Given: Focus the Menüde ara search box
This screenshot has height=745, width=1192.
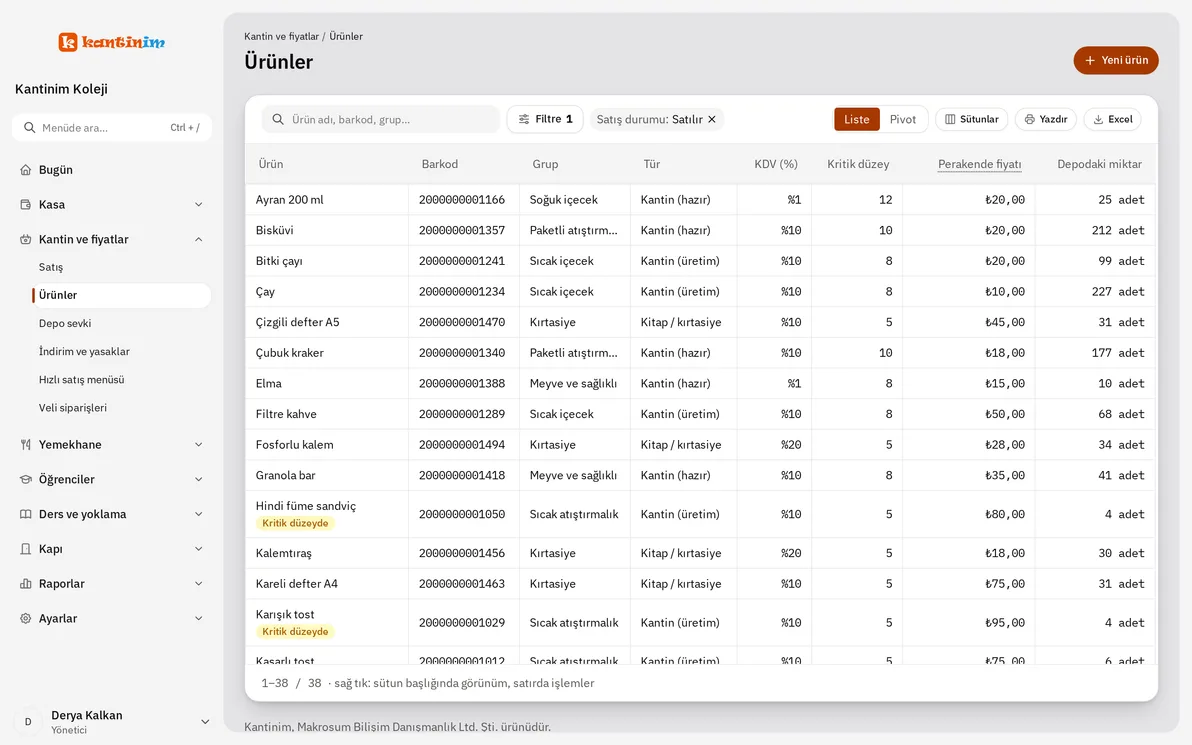Looking at the screenshot, I should point(112,128).
